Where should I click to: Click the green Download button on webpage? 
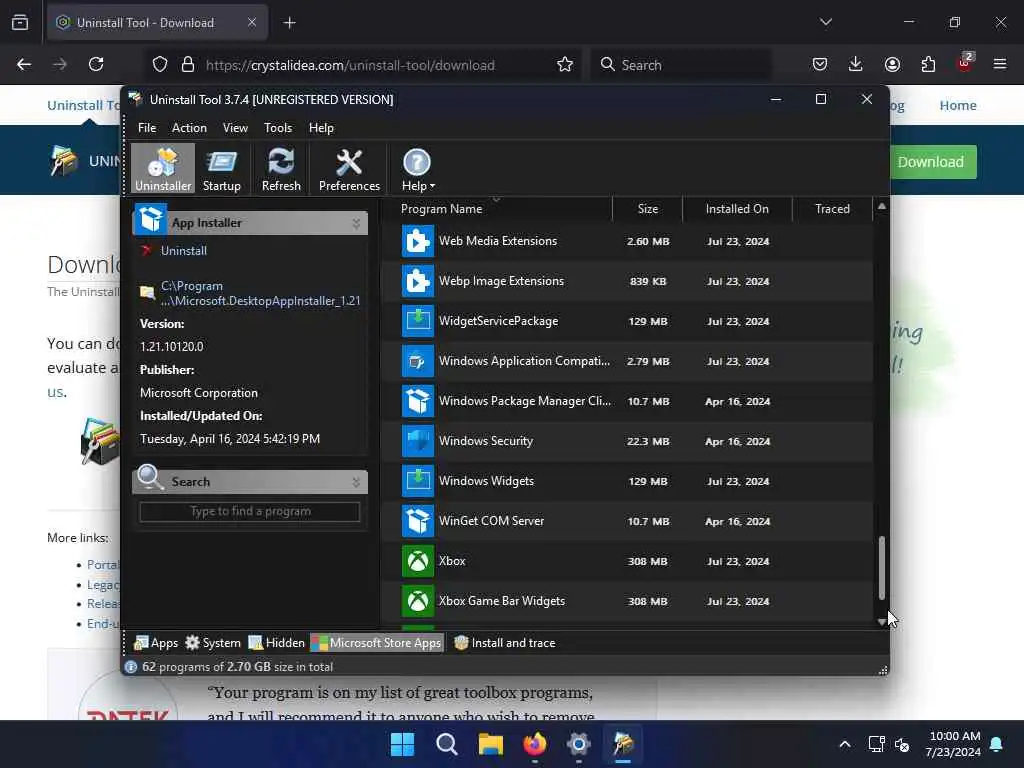(931, 162)
